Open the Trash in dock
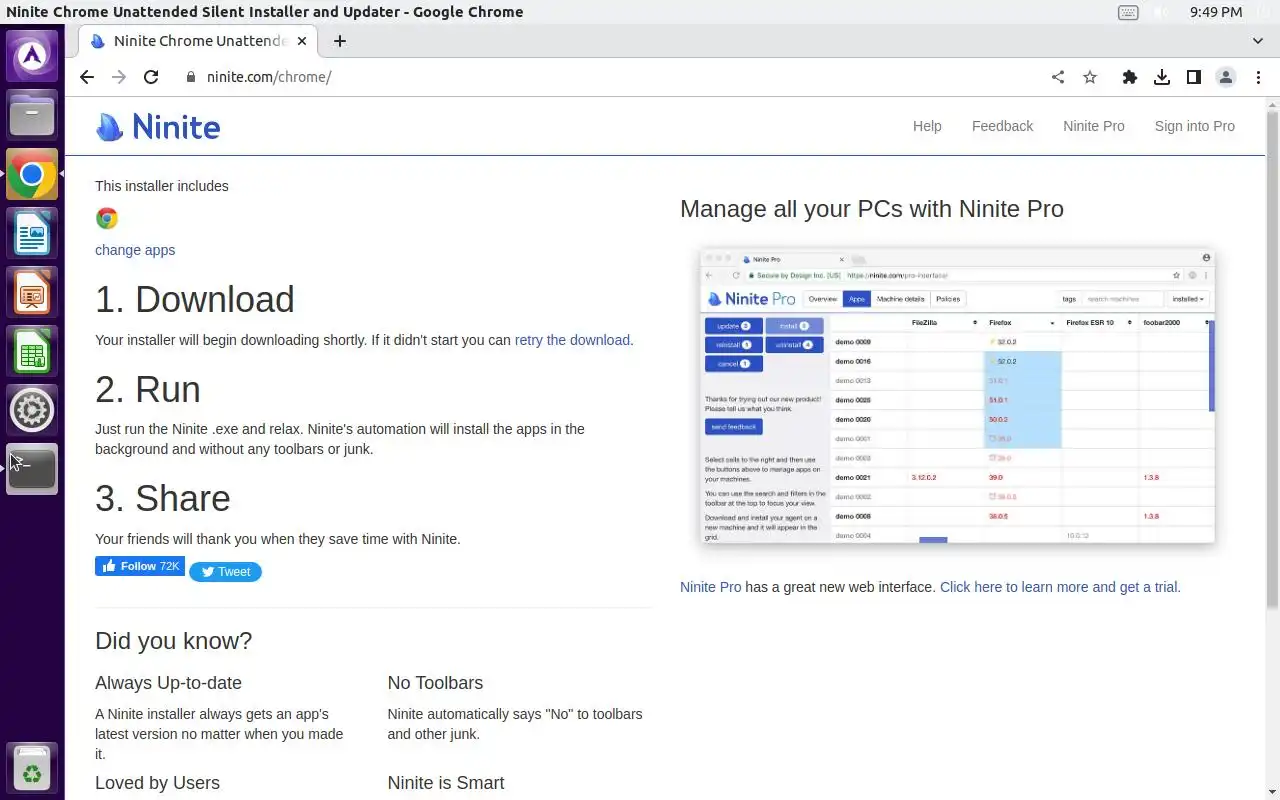The width and height of the screenshot is (1280, 800). click(x=32, y=770)
